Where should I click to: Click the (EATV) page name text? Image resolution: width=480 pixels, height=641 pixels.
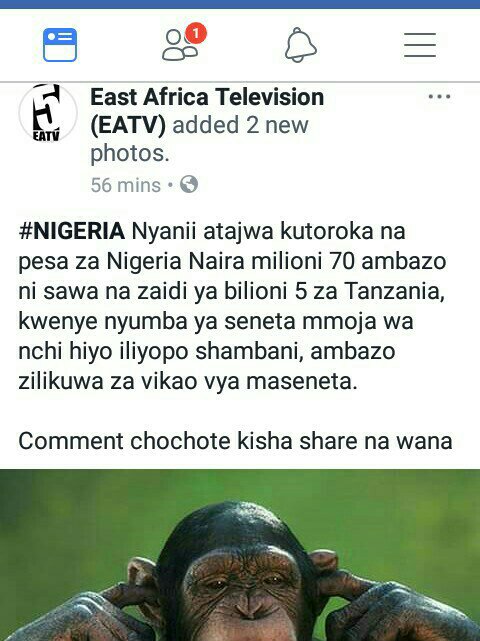128,125
